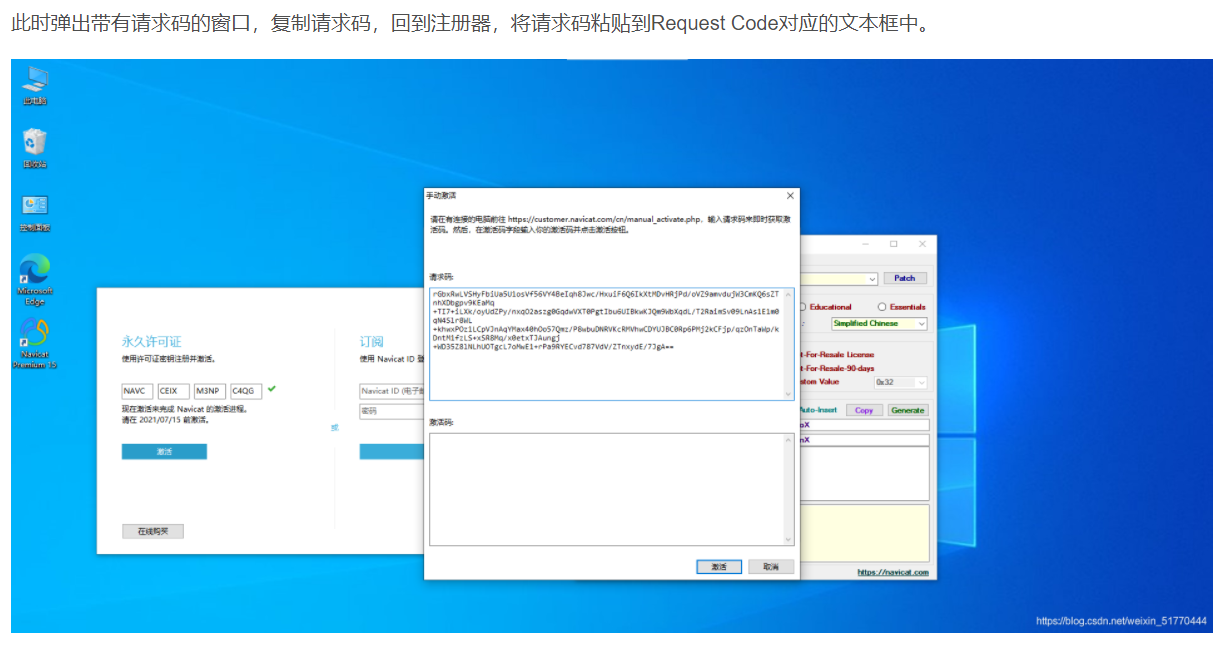
Task: Click the M3NP license key field
Action: tap(210, 391)
